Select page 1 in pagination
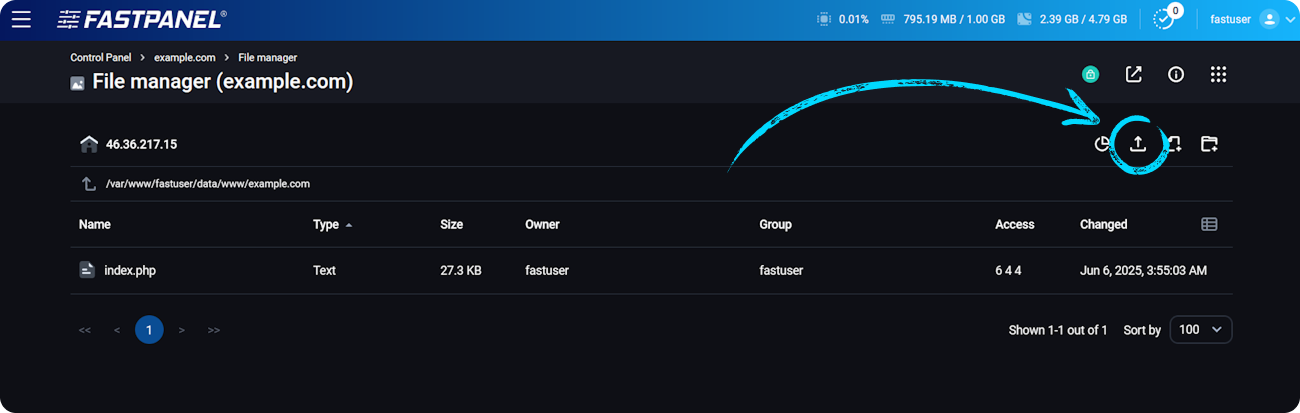The image size is (1300, 413). tap(149, 329)
